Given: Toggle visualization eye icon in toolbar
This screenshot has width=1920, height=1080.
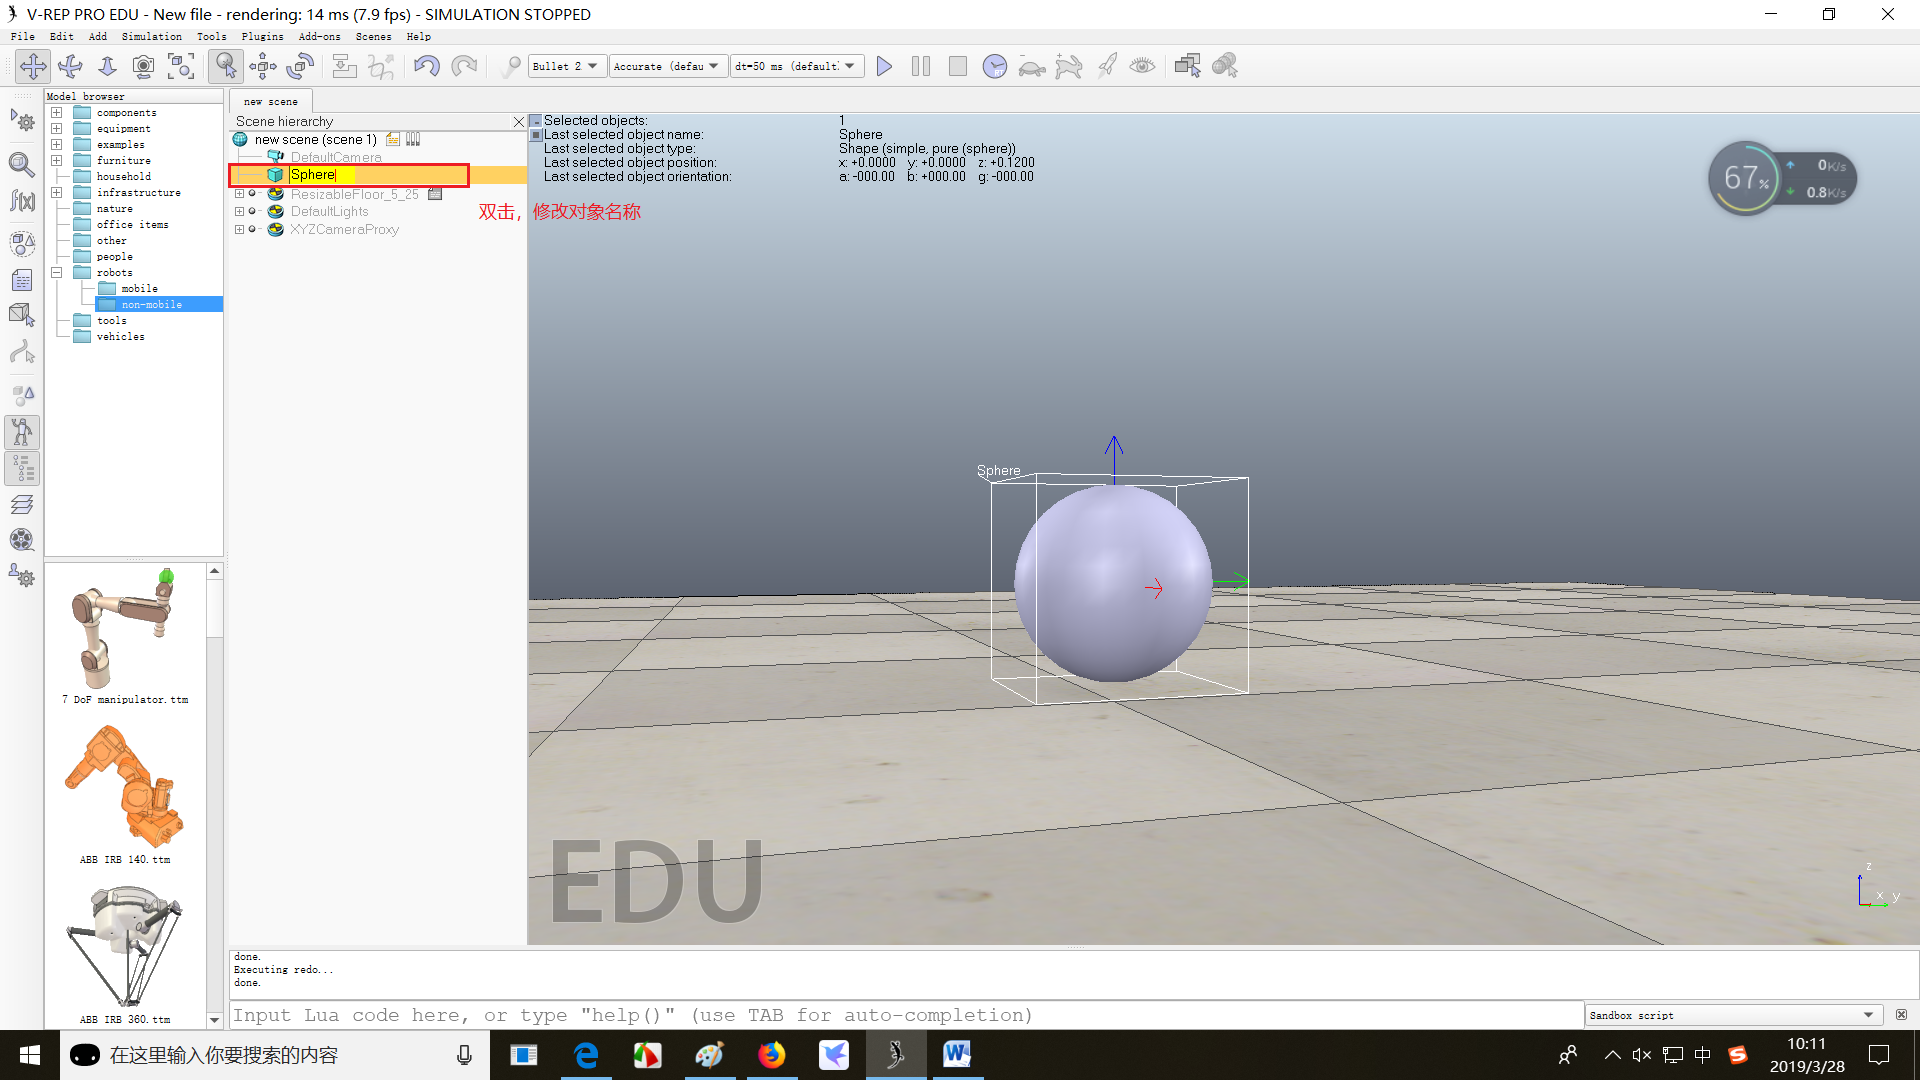Looking at the screenshot, I should click(1142, 66).
